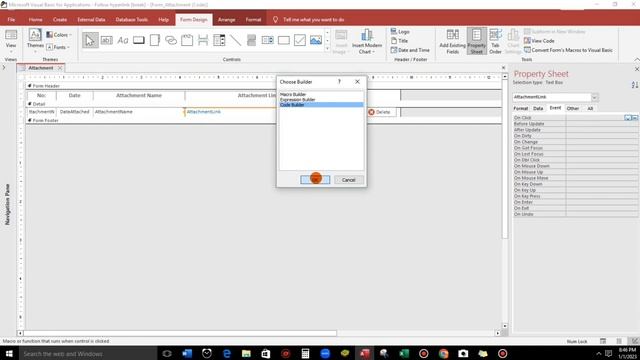This screenshot has height=360, width=640.
Task: Choose the Line control tool
Action: pos(235,40)
